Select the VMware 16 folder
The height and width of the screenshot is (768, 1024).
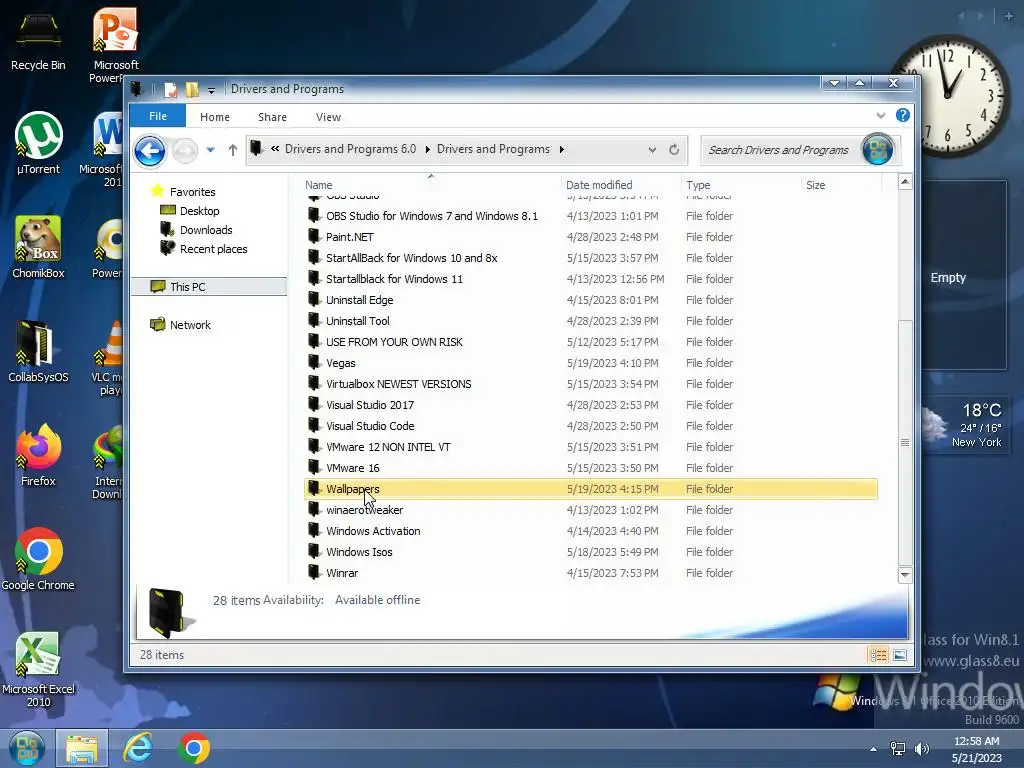[x=591, y=468]
